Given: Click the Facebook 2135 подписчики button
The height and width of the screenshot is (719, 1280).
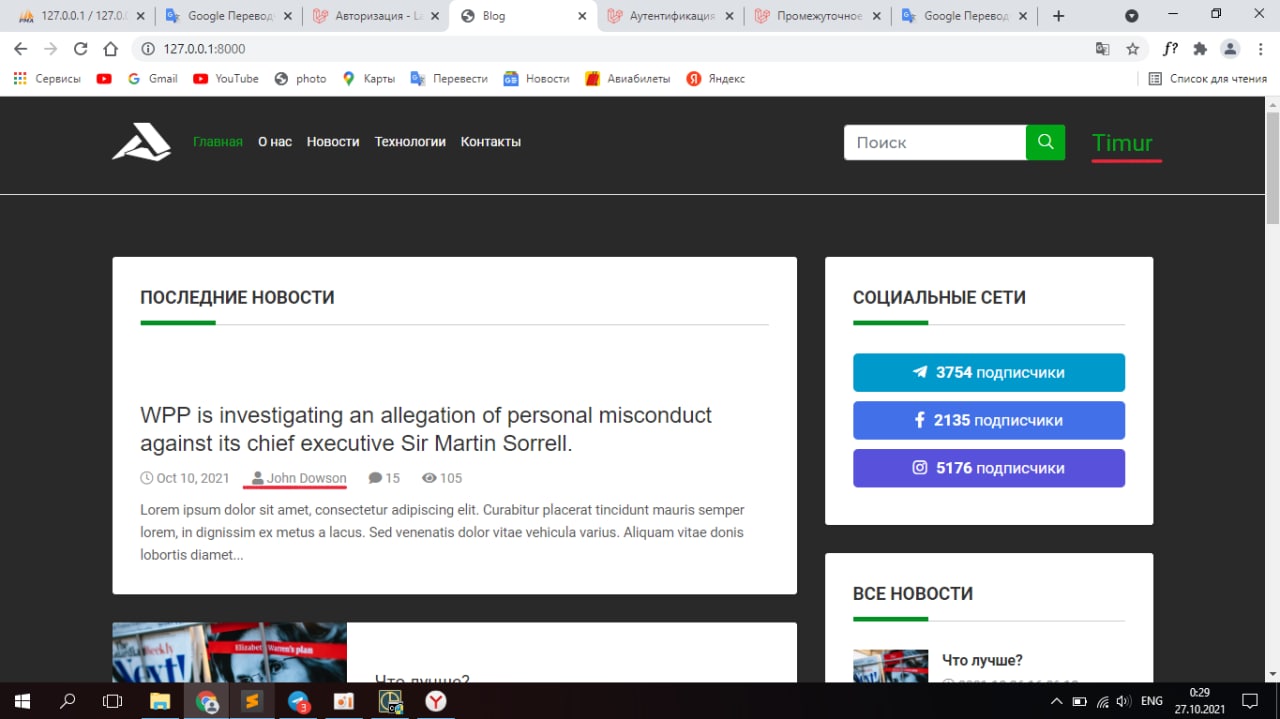Looking at the screenshot, I should (x=989, y=420).
